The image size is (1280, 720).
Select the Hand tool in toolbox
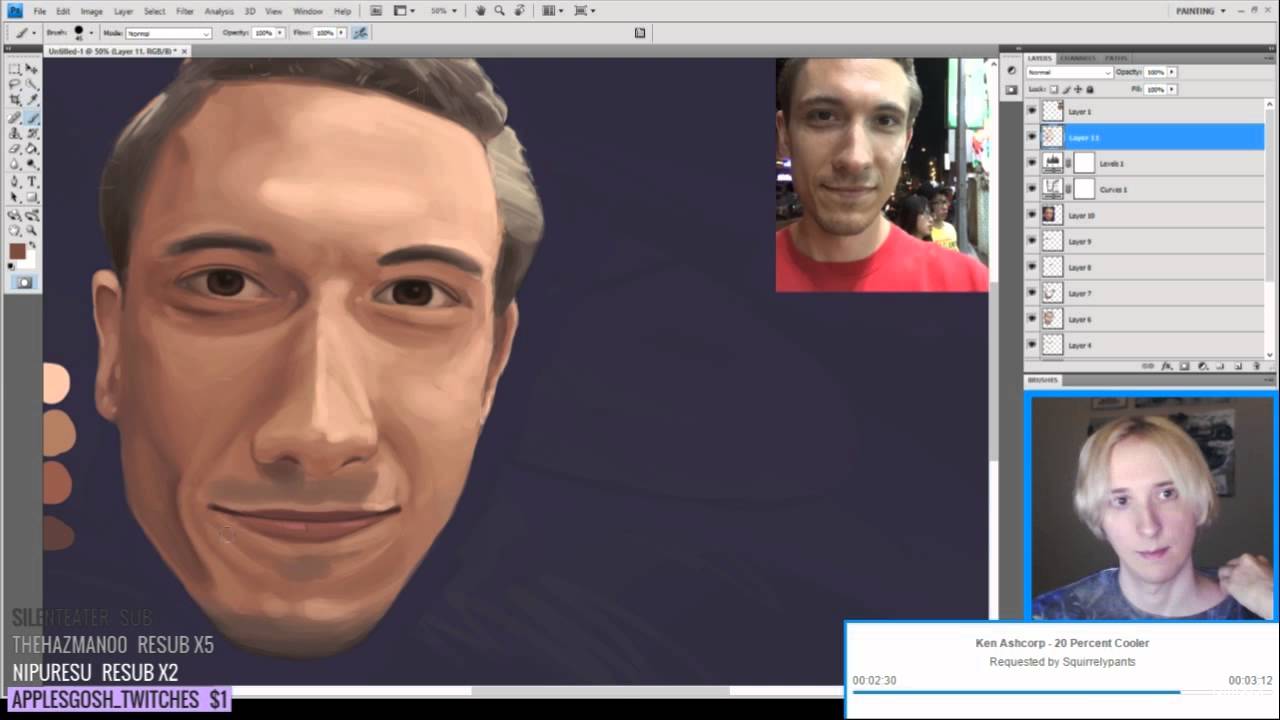click(15, 231)
